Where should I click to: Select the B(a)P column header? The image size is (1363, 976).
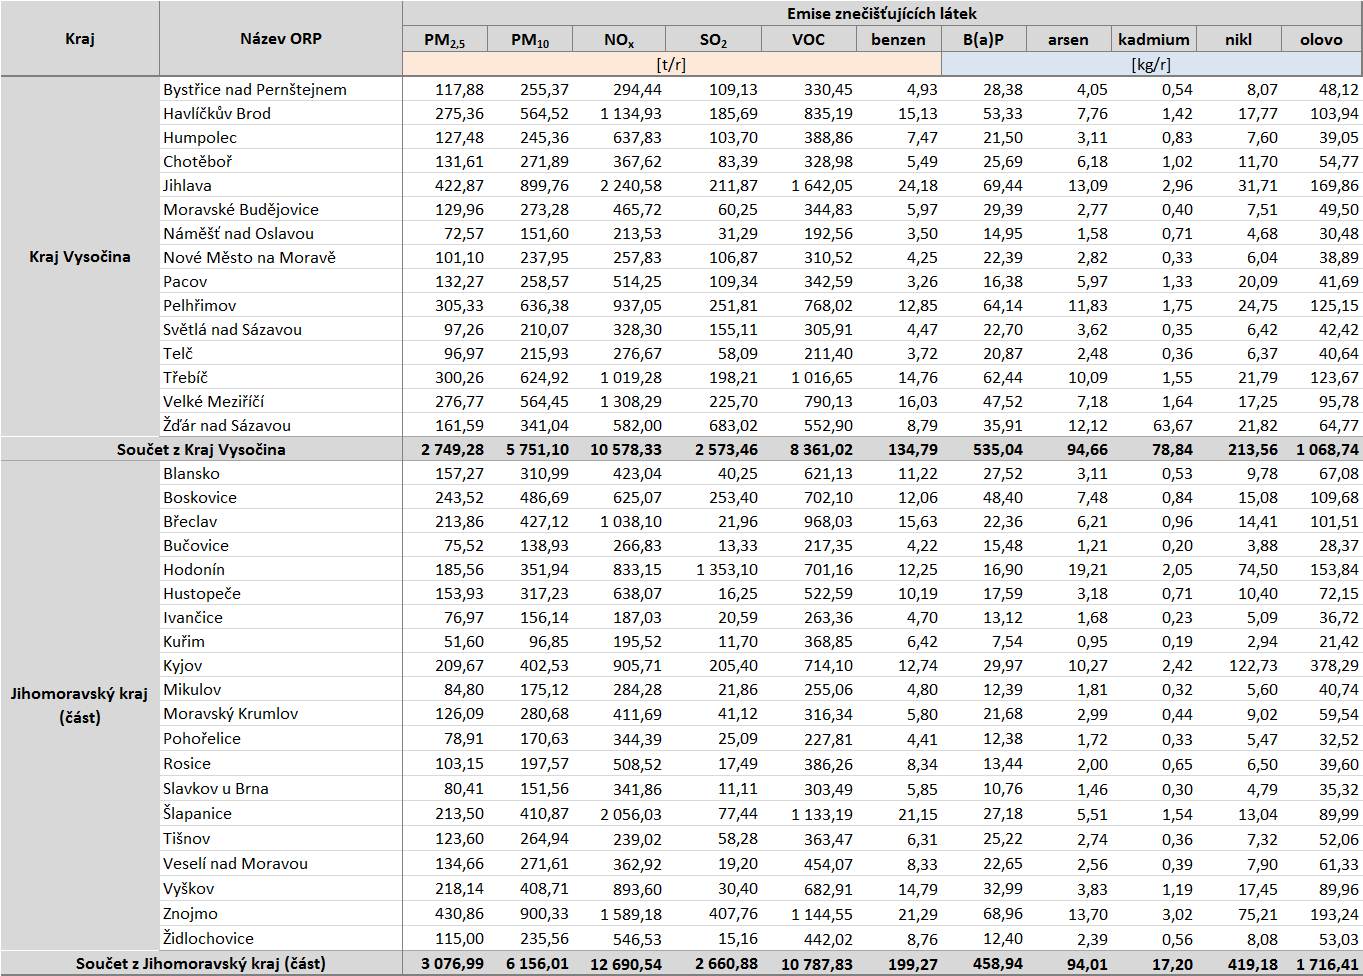(984, 39)
